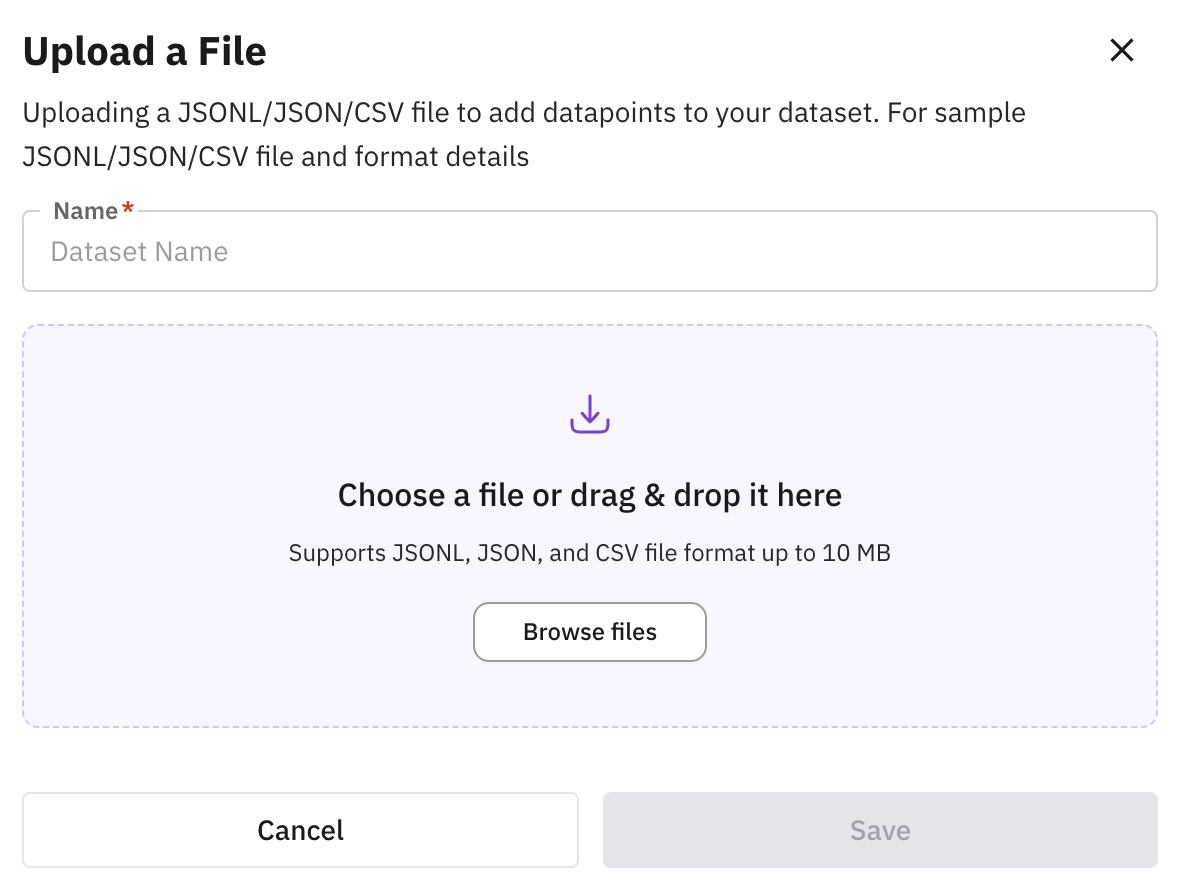Image resolution: width=1182 pixels, height=884 pixels.
Task: Focus the Dataset Name input field
Action: coord(590,252)
